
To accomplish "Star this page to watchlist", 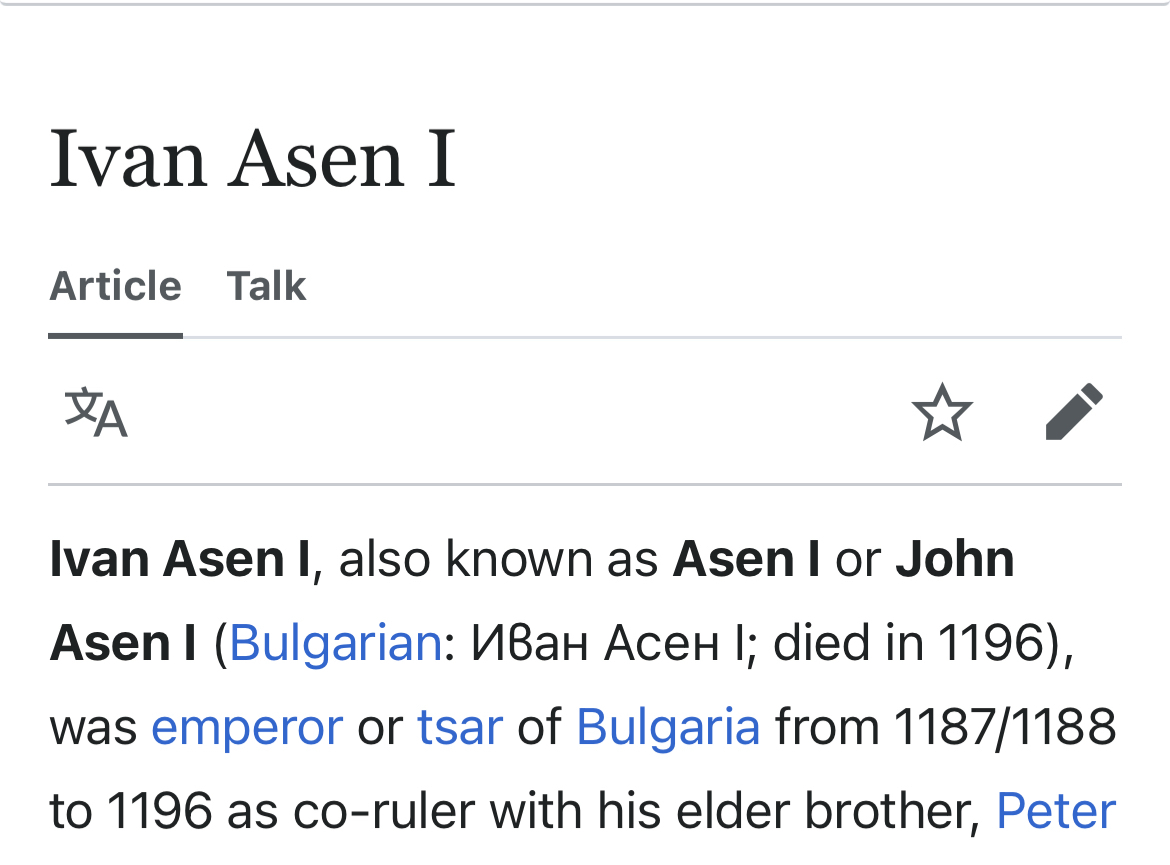I will (x=942, y=413).
